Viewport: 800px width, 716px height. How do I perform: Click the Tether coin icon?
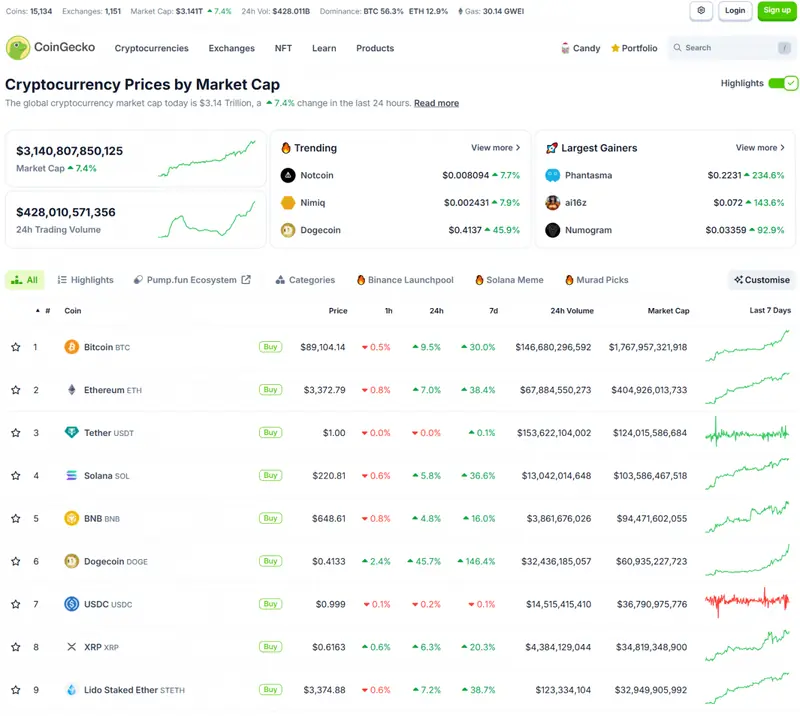71,433
